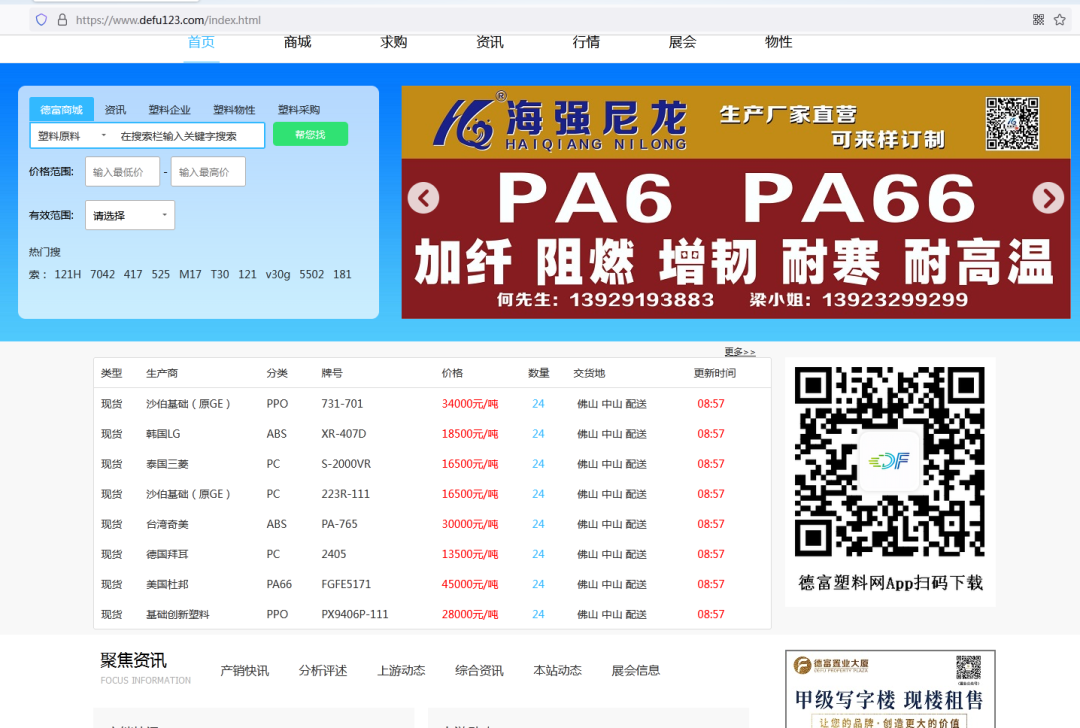Click manufacturer 台湾奇美 in the table
This screenshot has height=728, width=1080.
point(167,524)
